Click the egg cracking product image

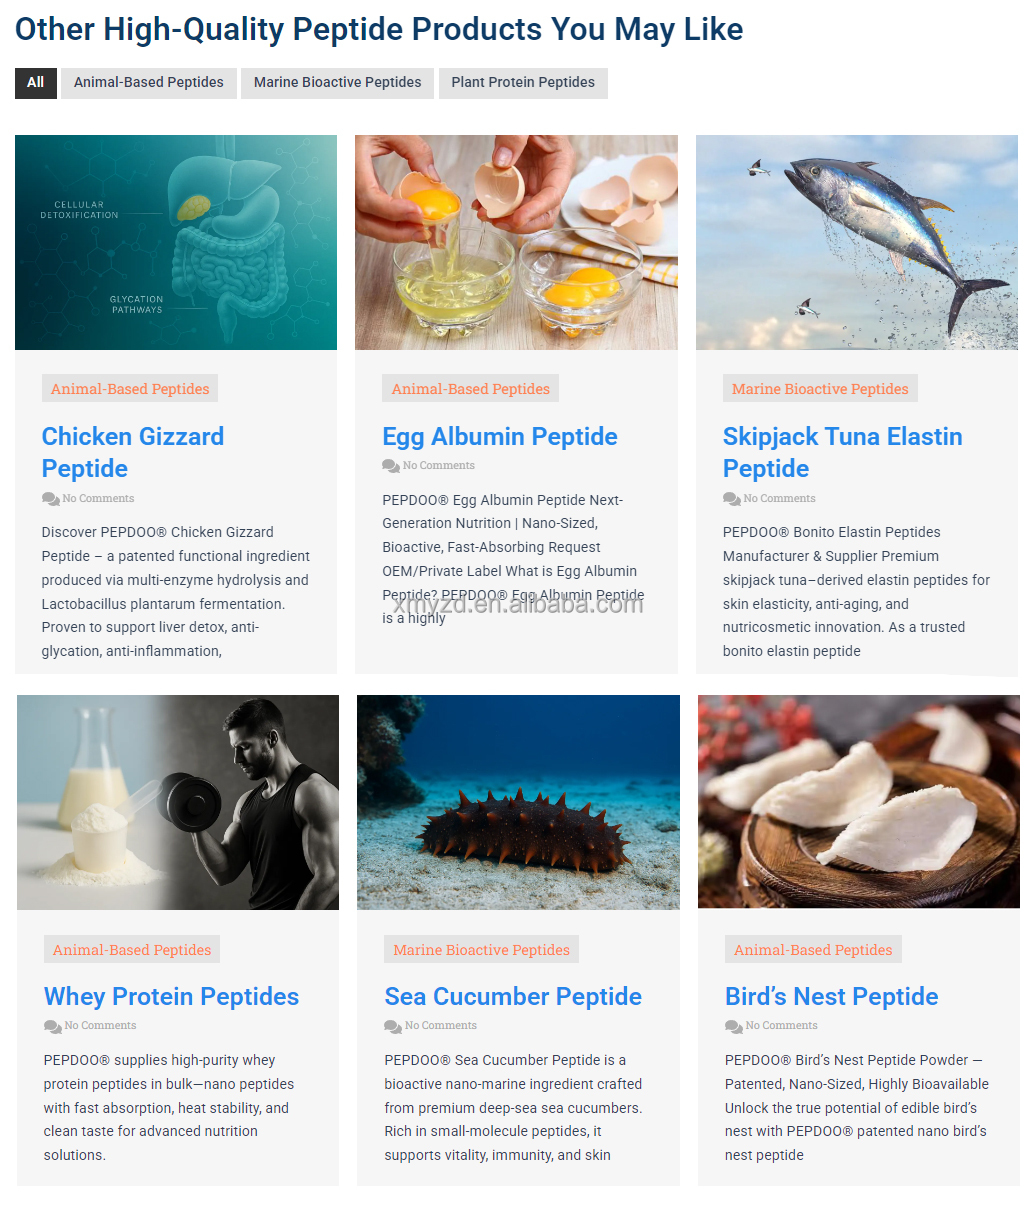tap(516, 242)
